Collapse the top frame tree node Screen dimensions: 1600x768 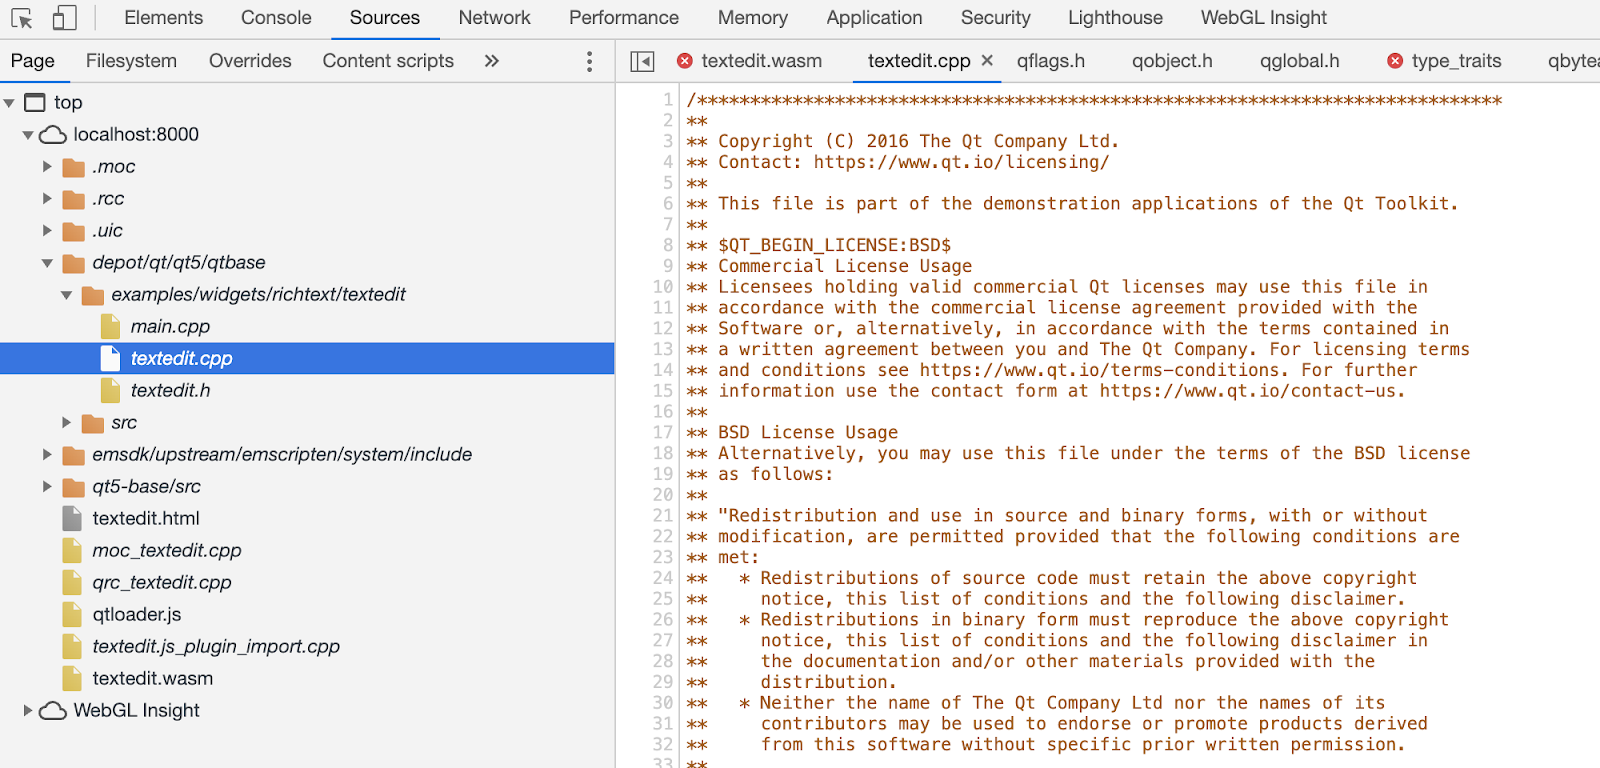(9, 103)
